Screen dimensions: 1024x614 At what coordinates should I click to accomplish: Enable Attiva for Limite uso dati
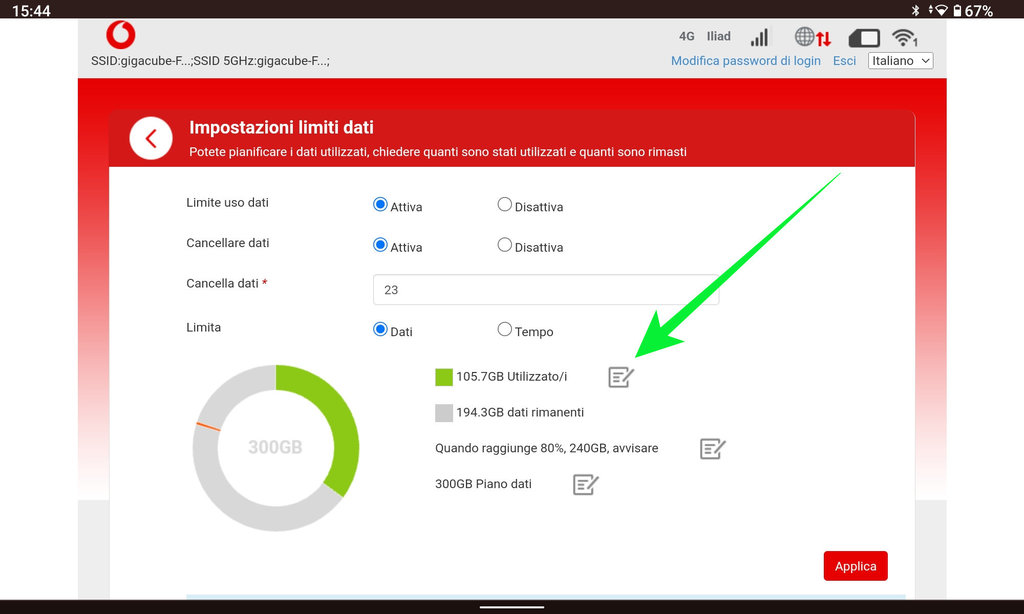(x=380, y=205)
